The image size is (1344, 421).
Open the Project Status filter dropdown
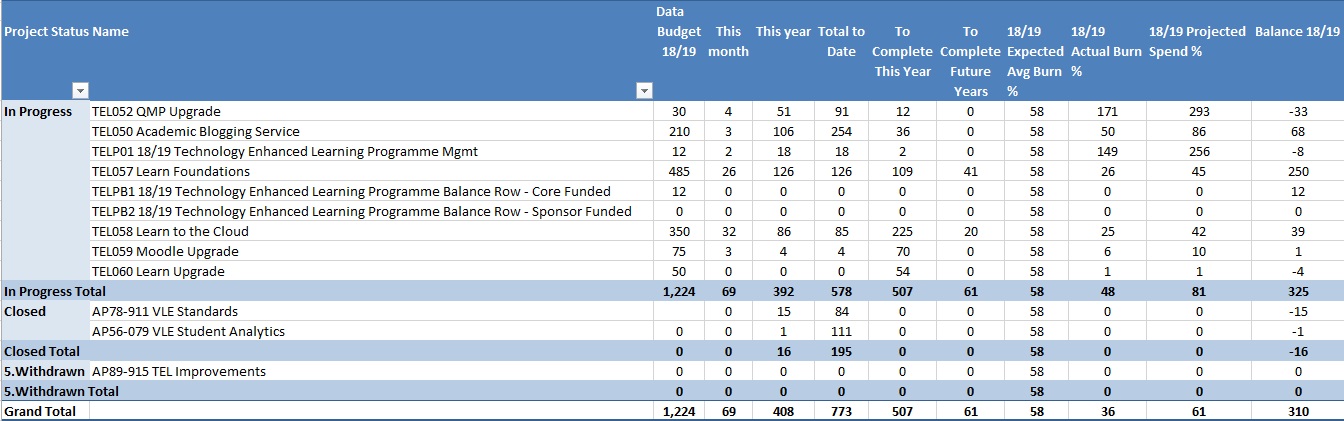pyautogui.click(x=80, y=91)
